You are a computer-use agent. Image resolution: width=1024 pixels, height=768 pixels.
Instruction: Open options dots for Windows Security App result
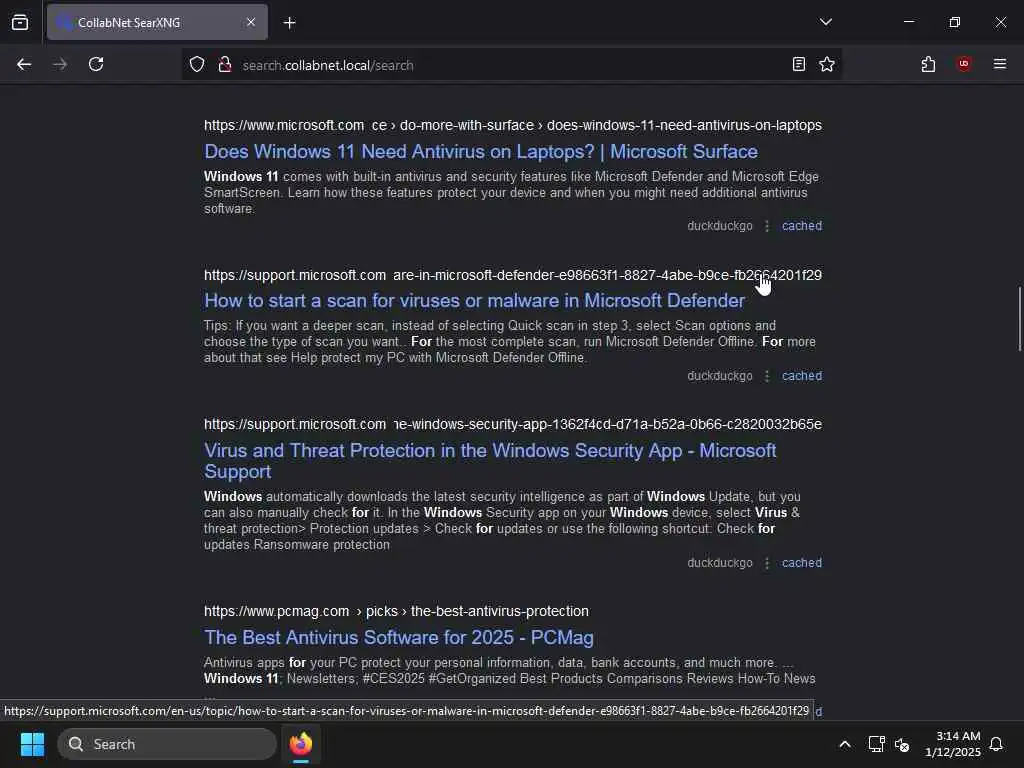(x=767, y=563)
